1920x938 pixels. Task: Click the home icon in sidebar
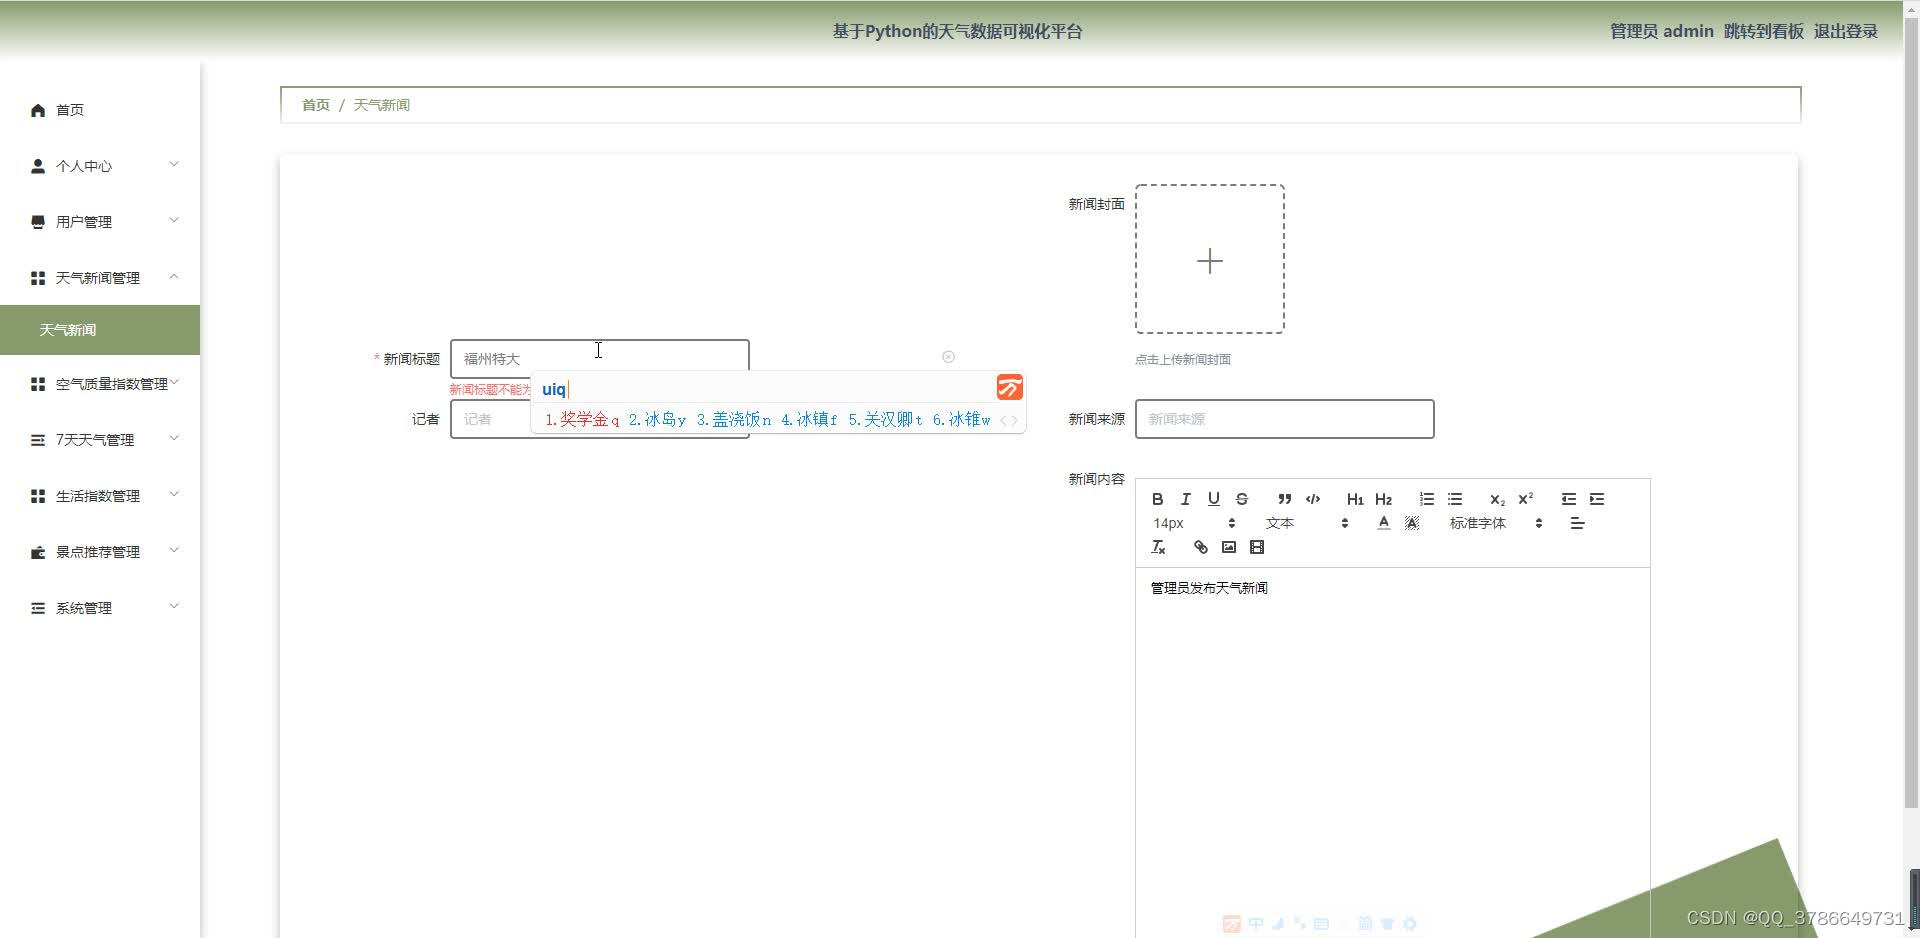(x=38, y=110)
